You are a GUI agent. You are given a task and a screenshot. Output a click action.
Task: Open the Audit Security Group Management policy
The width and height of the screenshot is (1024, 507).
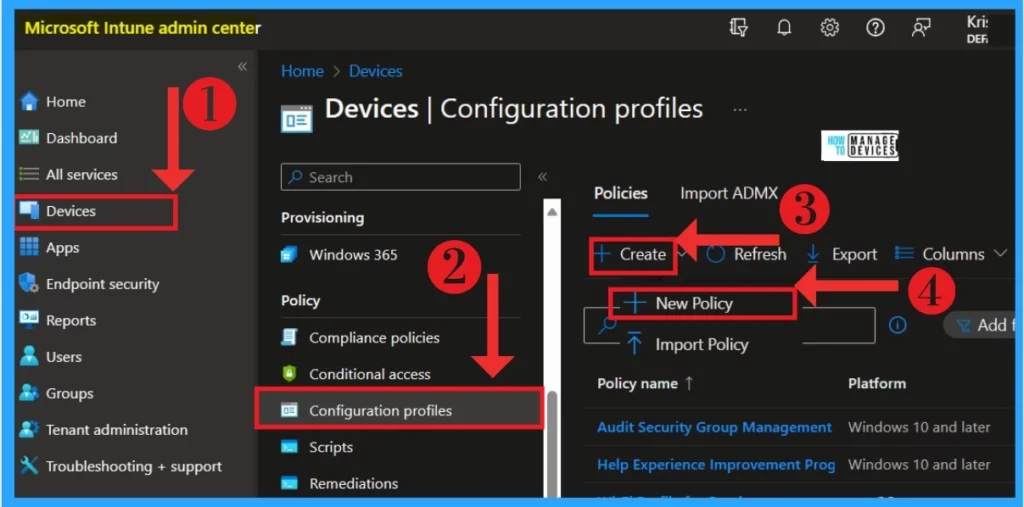(x=714, y=428)
